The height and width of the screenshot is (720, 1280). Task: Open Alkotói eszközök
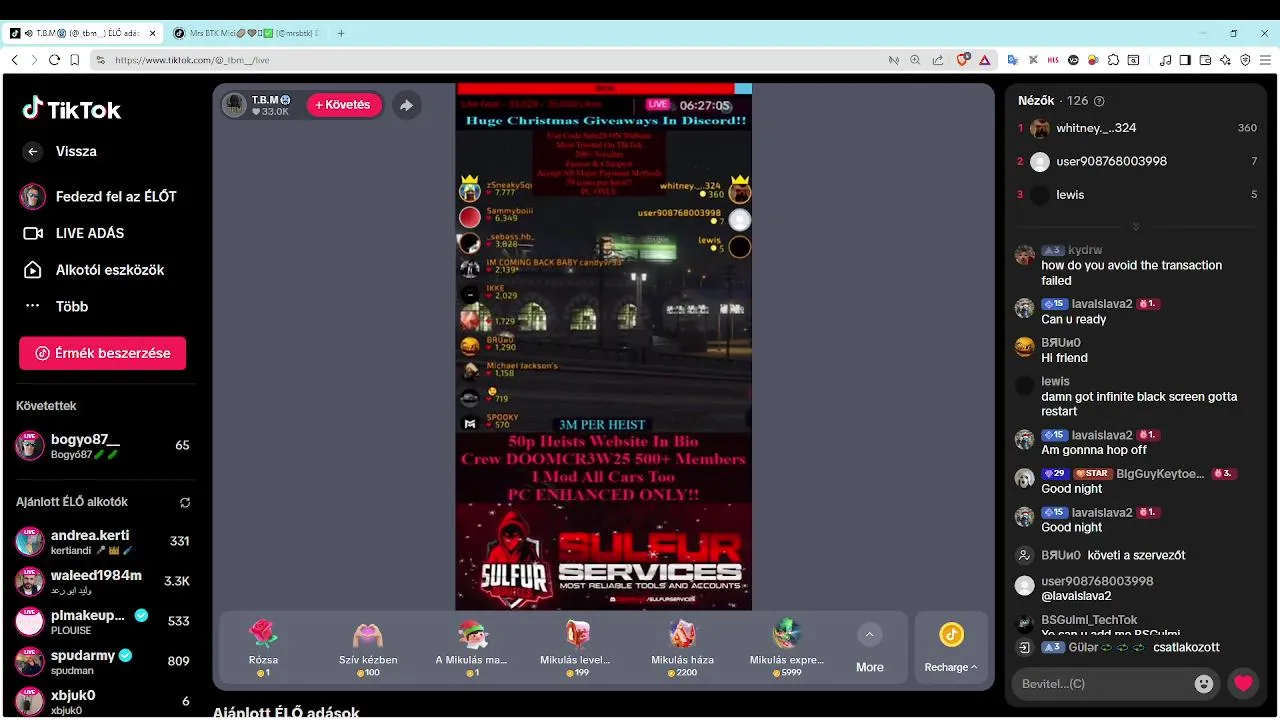point(93,270)
